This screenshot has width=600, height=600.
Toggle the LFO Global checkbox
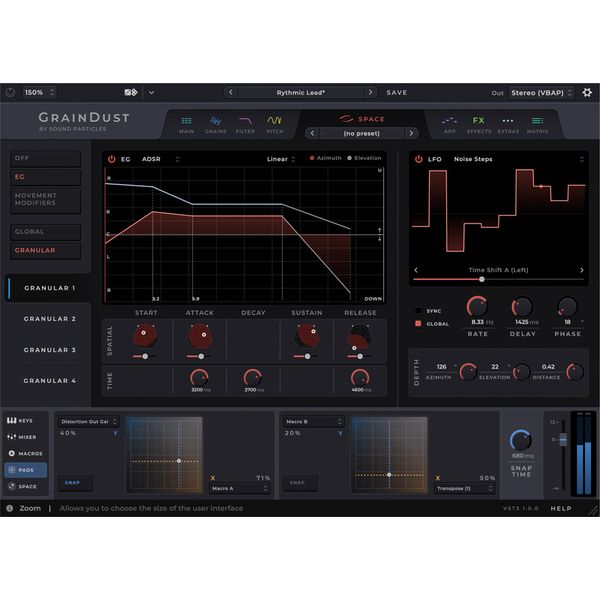tap(418, 323)
